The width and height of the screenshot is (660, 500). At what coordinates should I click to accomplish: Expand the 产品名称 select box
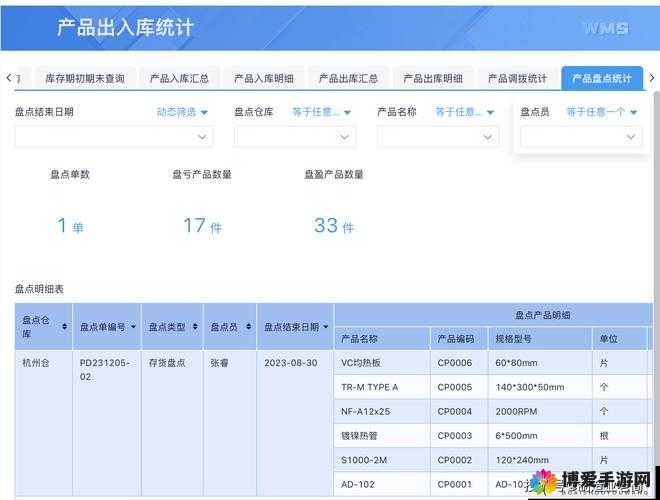tap(438, 137)
